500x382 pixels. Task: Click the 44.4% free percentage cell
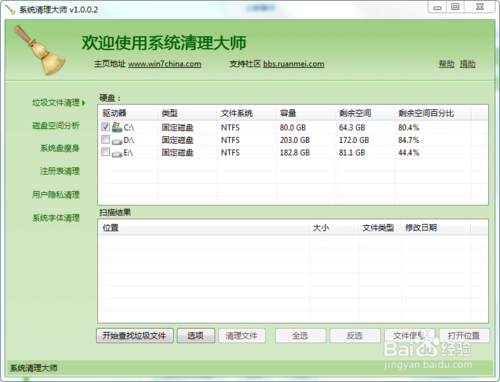[x=409, y=153]
